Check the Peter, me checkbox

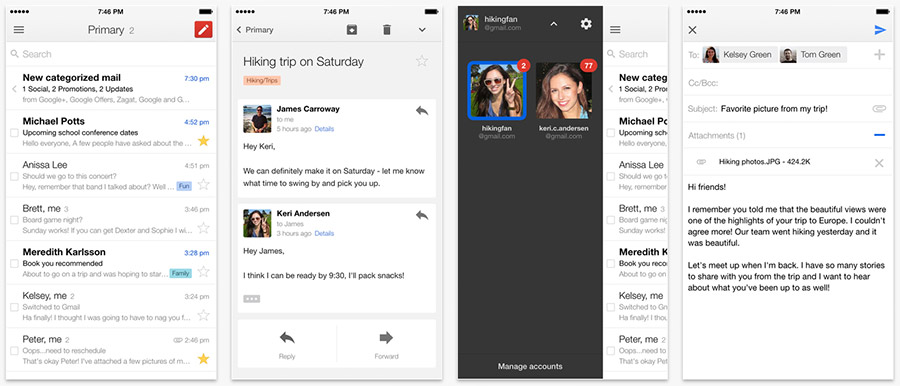point(14,351)
